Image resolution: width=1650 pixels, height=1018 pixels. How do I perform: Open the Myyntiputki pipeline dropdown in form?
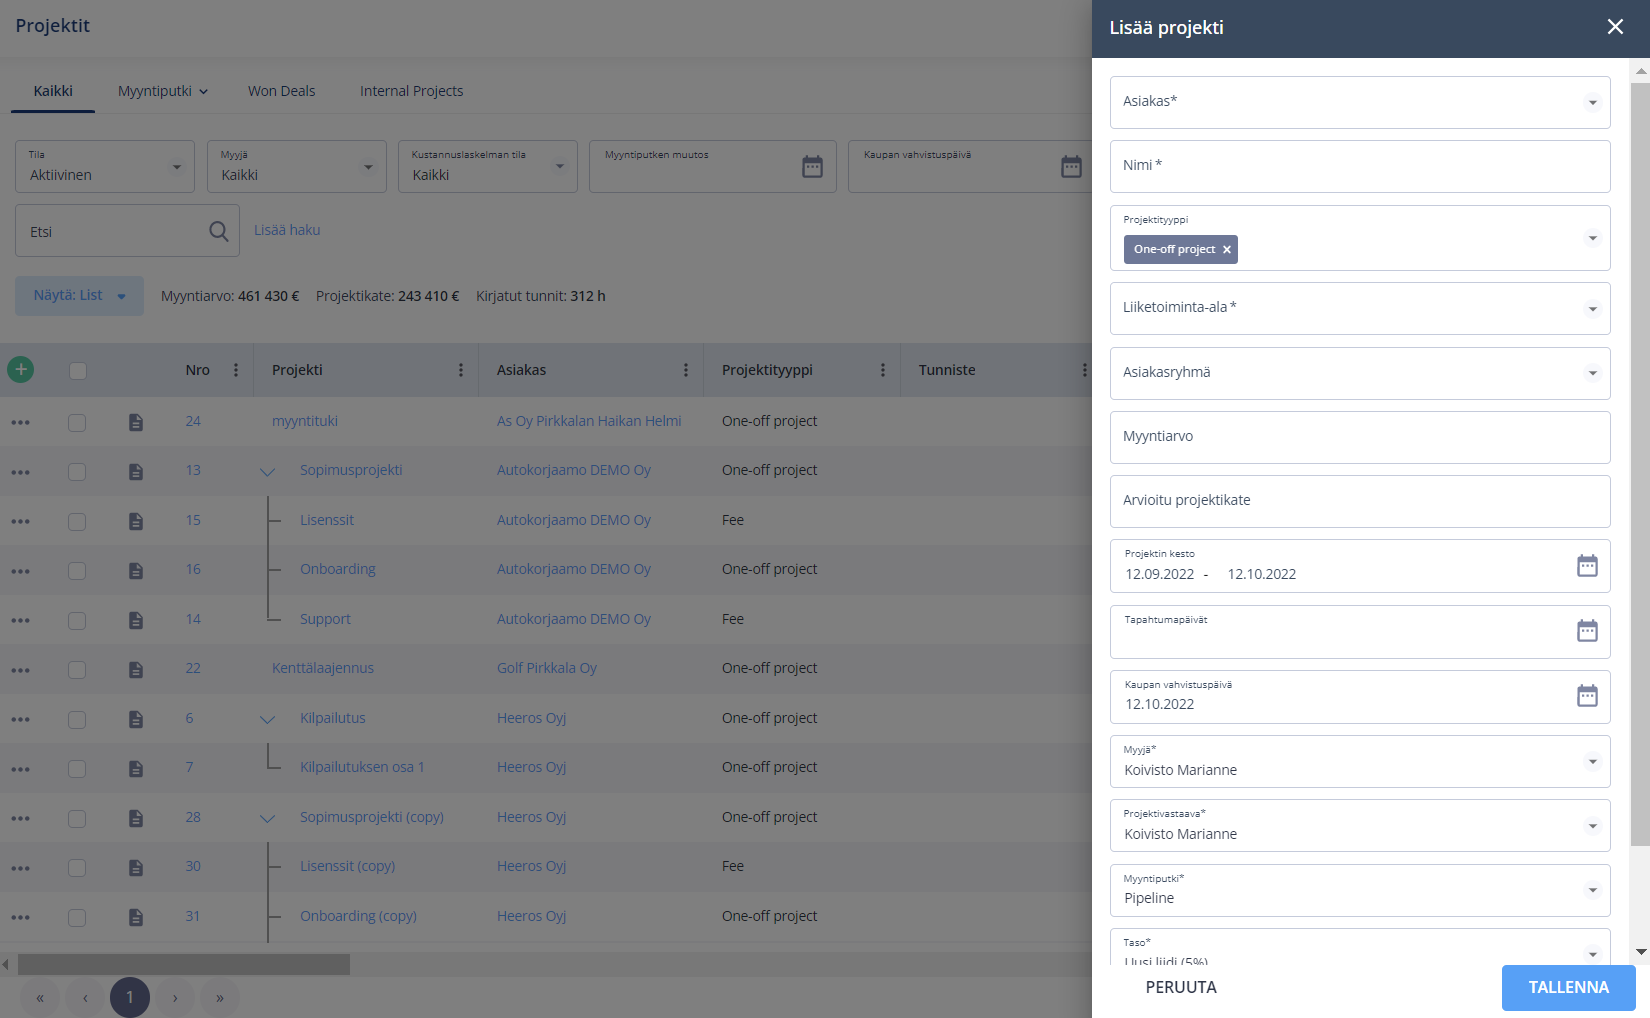1360,890
